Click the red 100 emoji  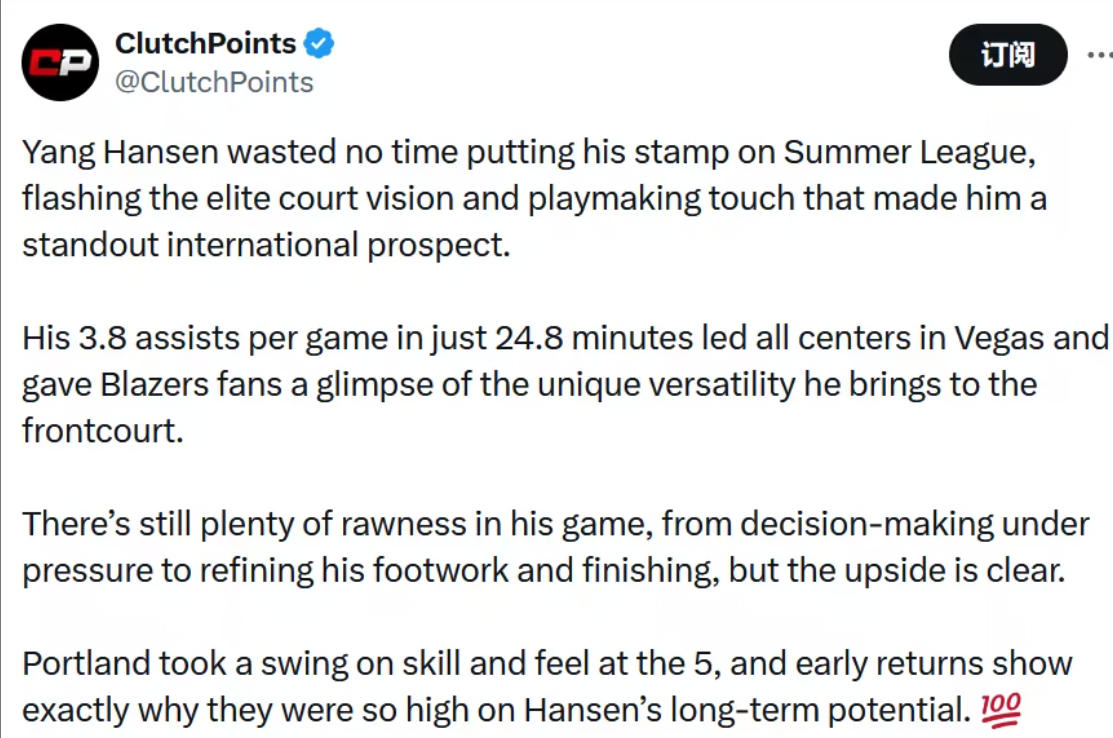[x=1000, y=710]
